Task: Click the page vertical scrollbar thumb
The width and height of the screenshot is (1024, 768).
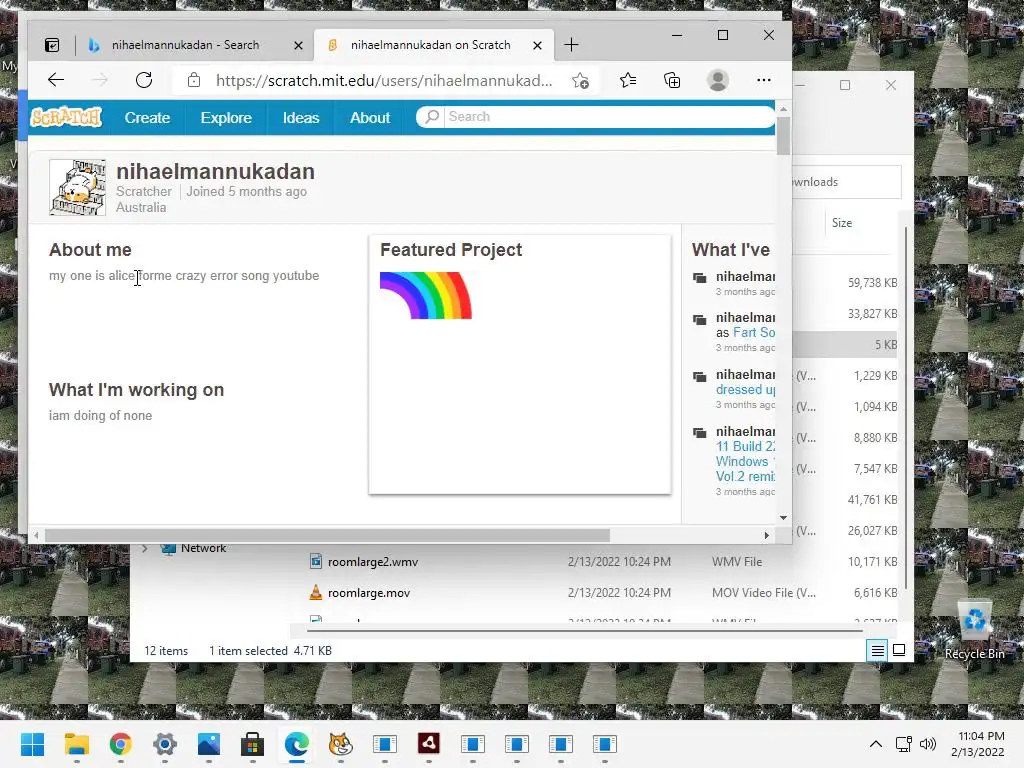Action: pos(783,136)
